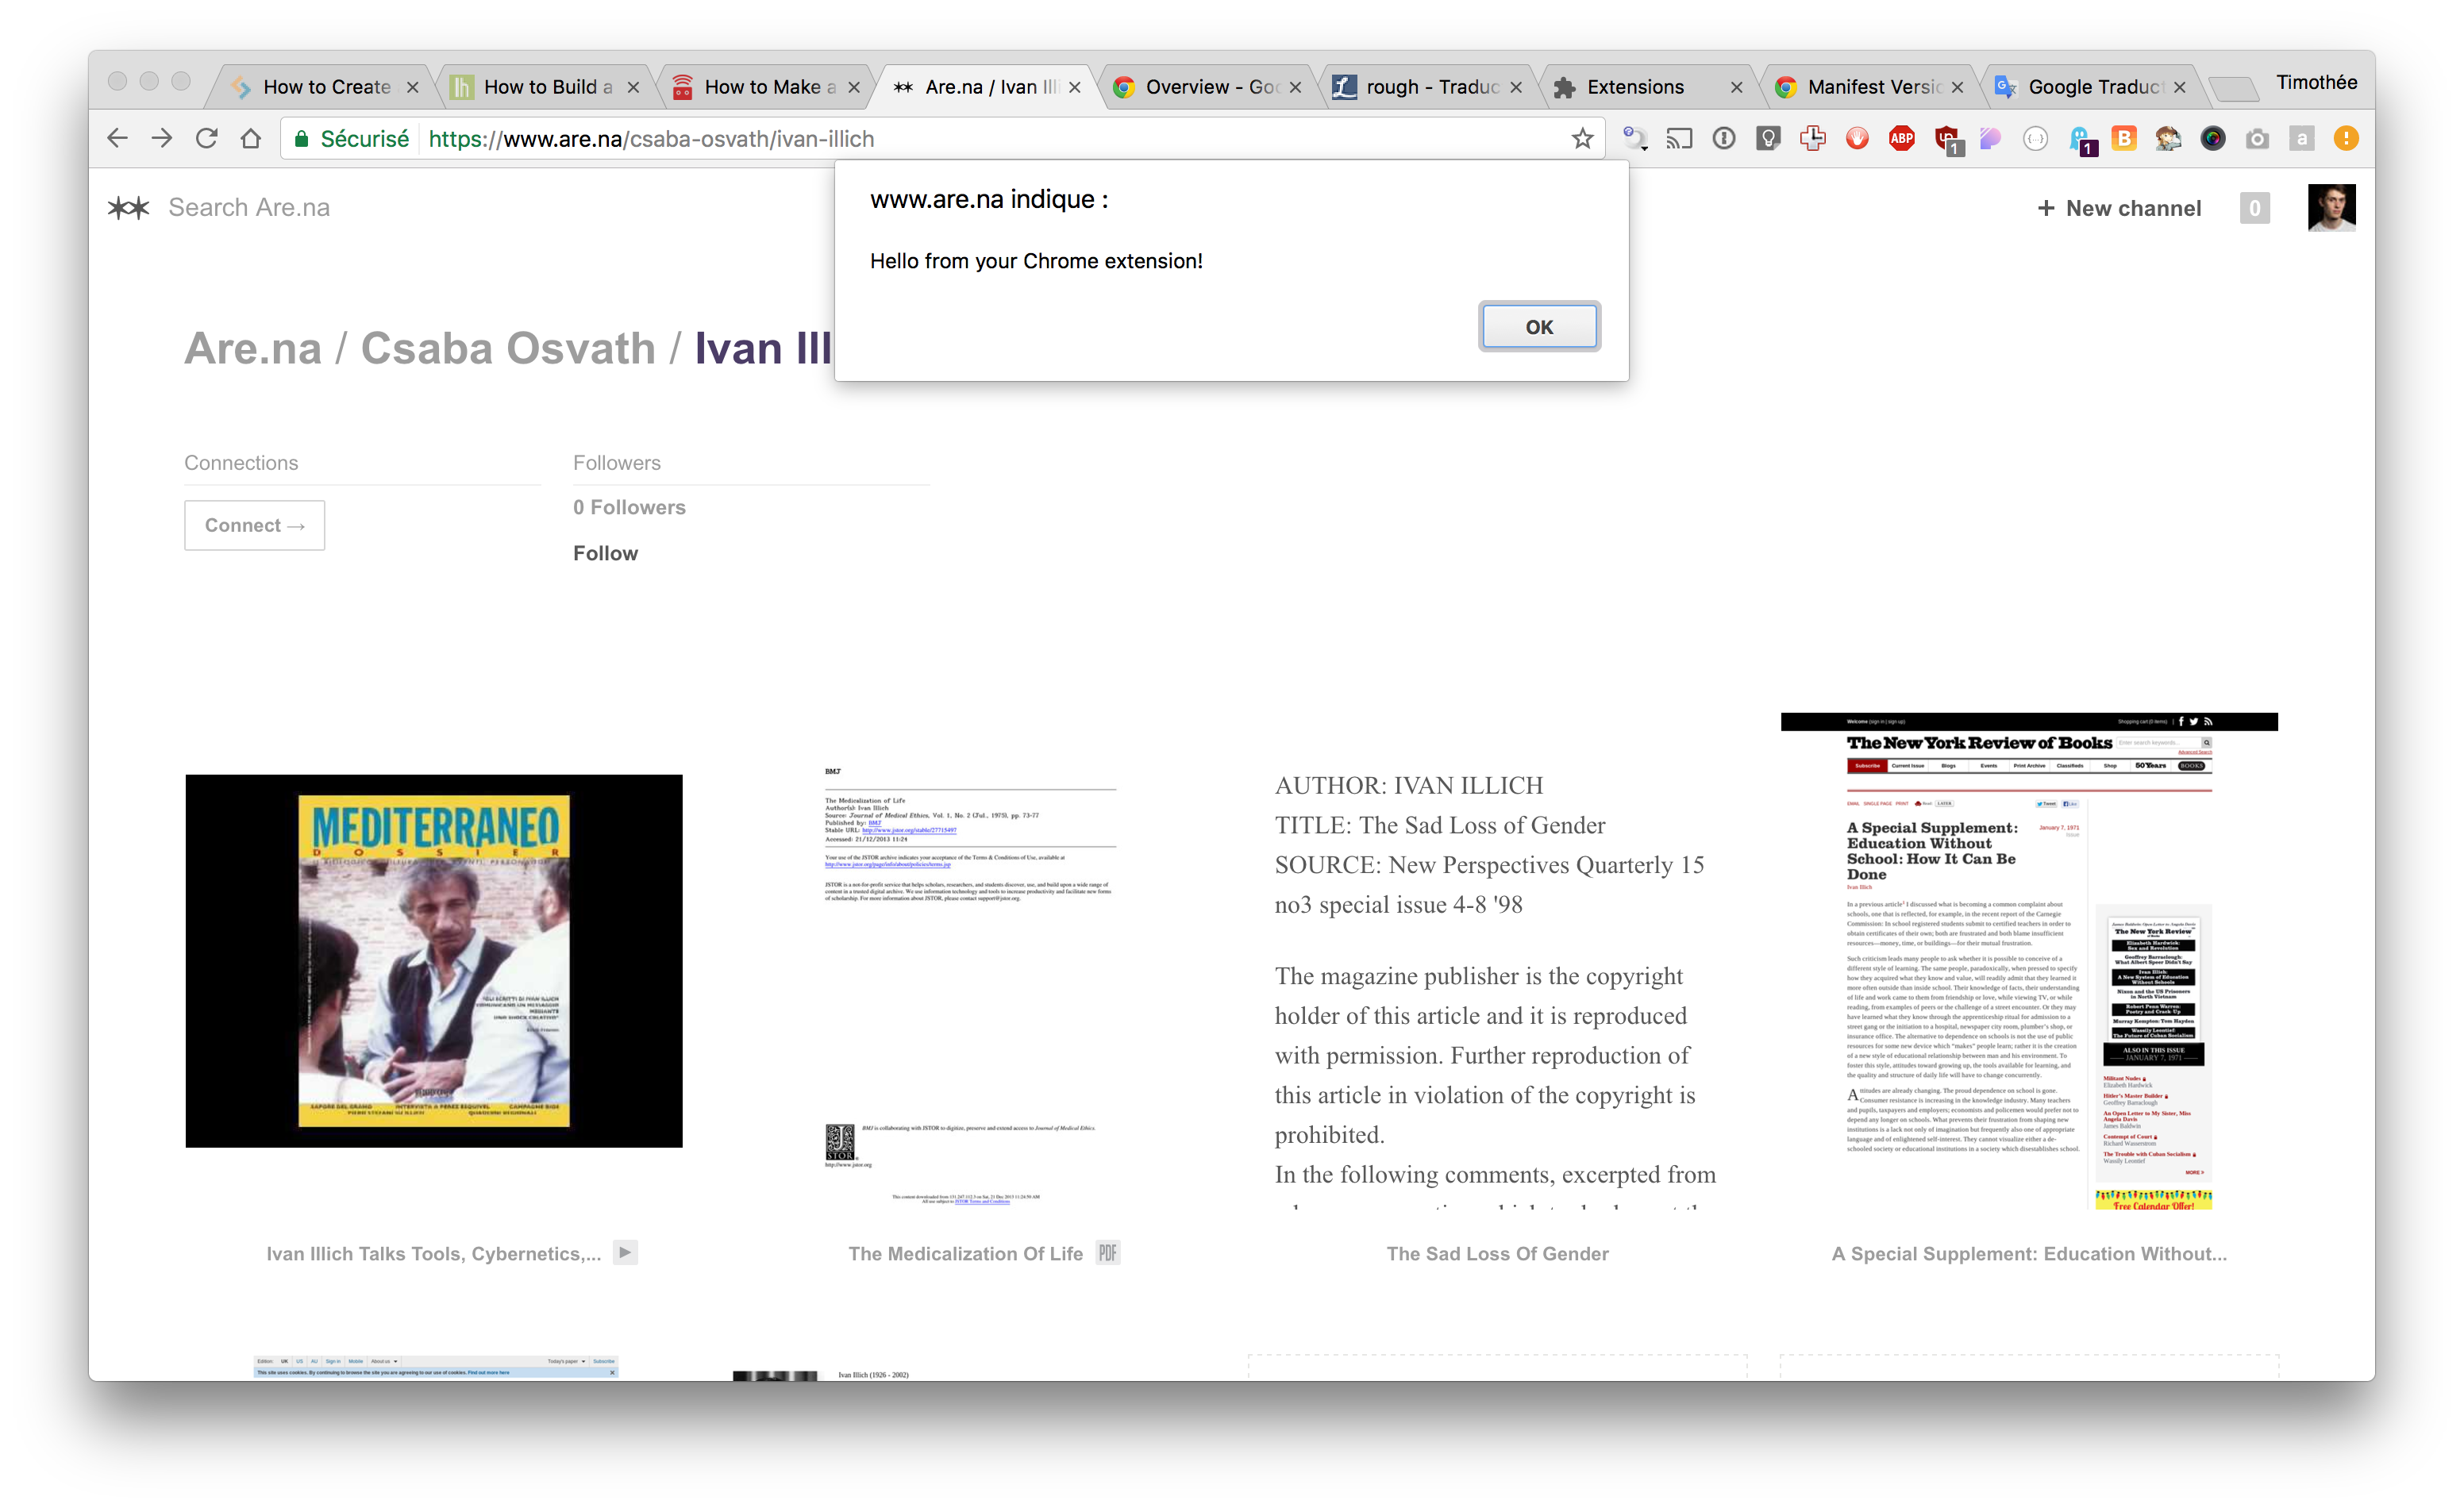Screen dimensions: 2464x1508
Task: Switch to the Extensions tab
Action: [1649, 87]
